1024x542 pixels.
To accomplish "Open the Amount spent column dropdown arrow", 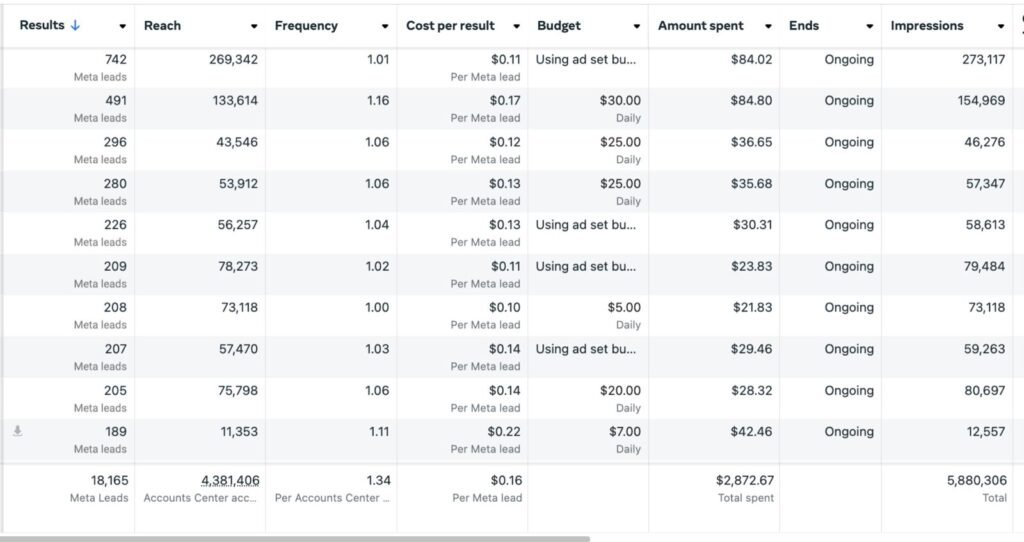I will [768, 27].
